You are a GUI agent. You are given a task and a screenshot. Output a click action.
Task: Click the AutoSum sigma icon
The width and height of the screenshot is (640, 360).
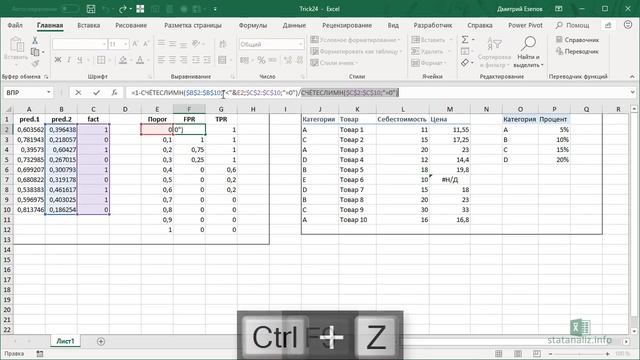click(x=465, y=40)
